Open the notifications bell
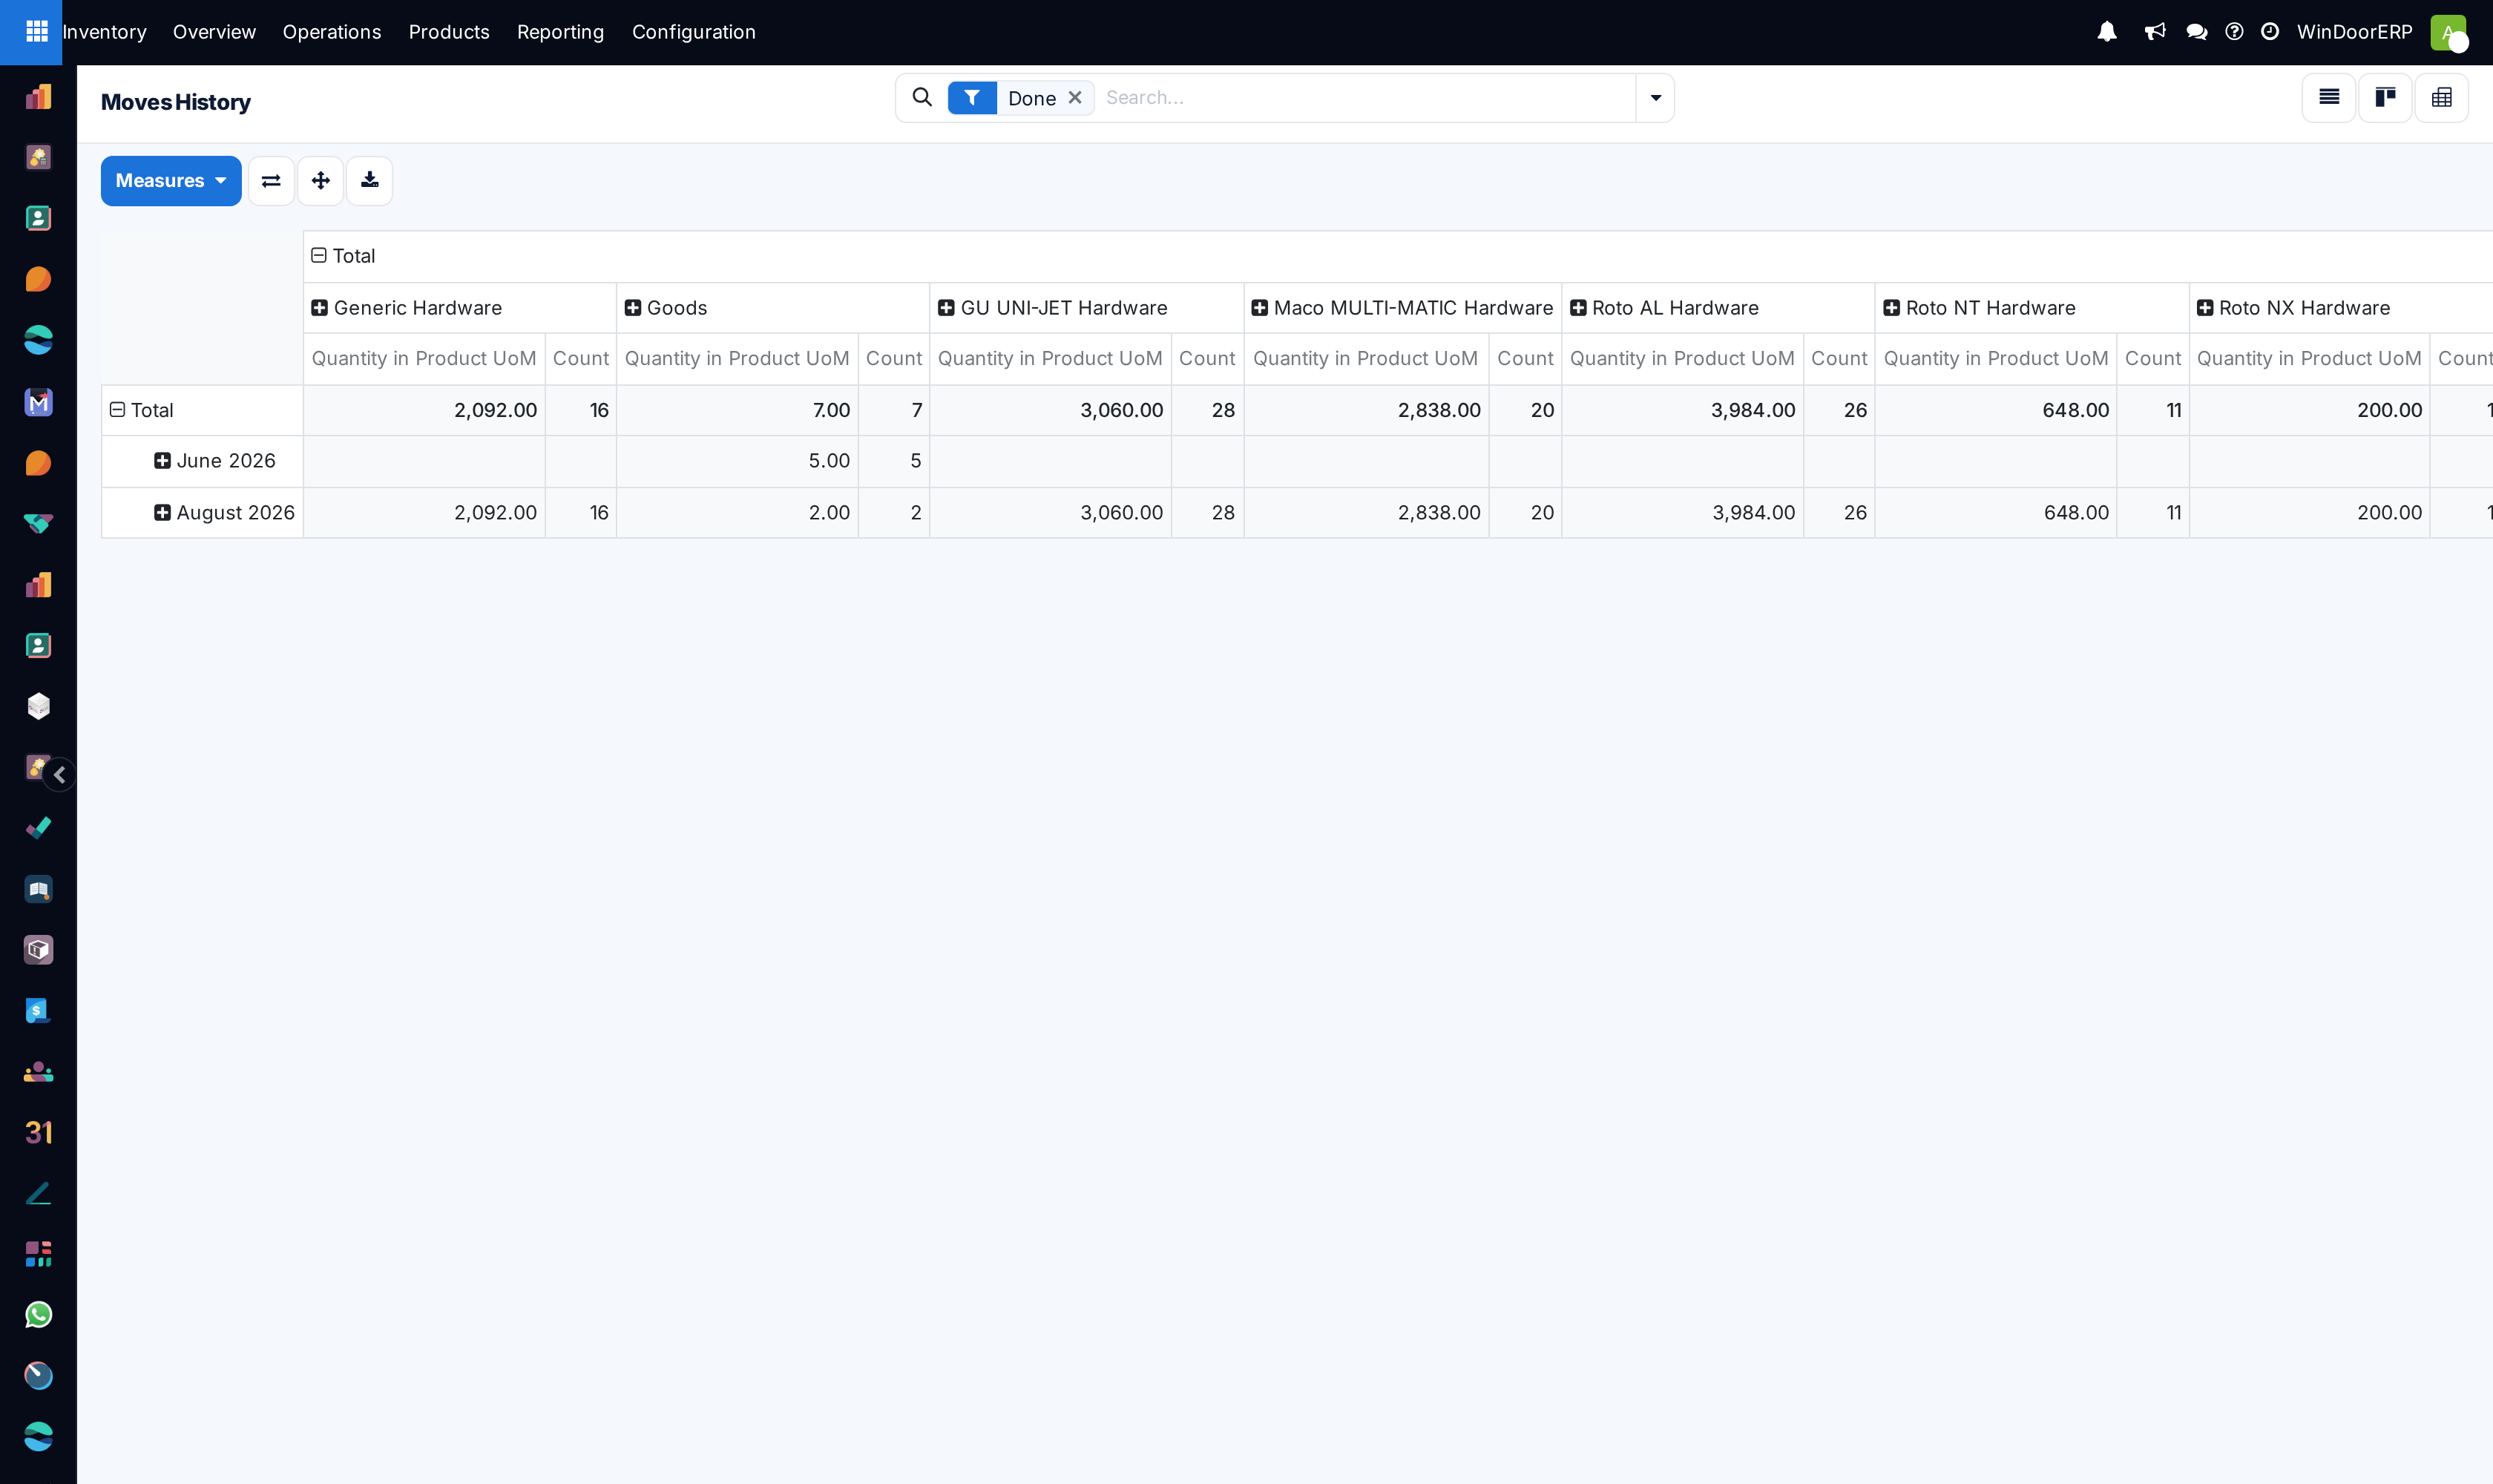This screenshot has height=1484, width=2493. (2107, 32)
